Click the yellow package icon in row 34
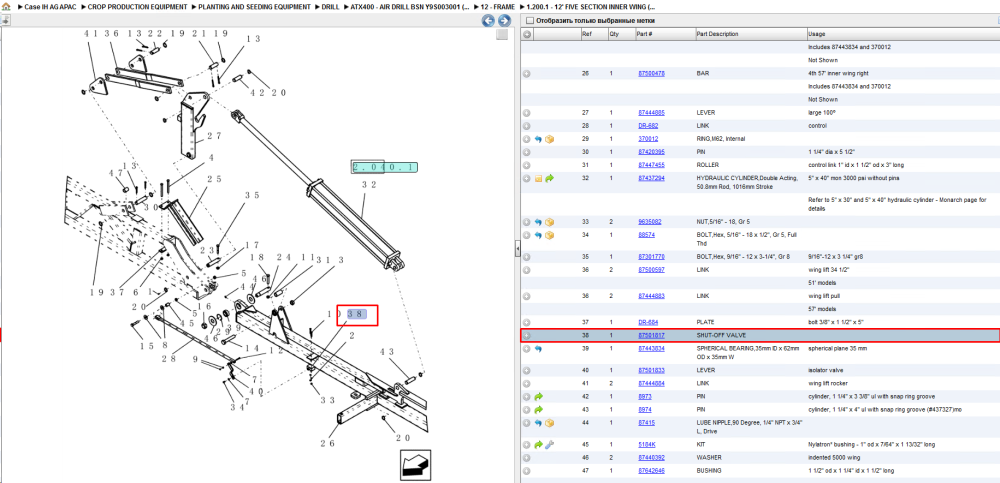 coord(549,235)
